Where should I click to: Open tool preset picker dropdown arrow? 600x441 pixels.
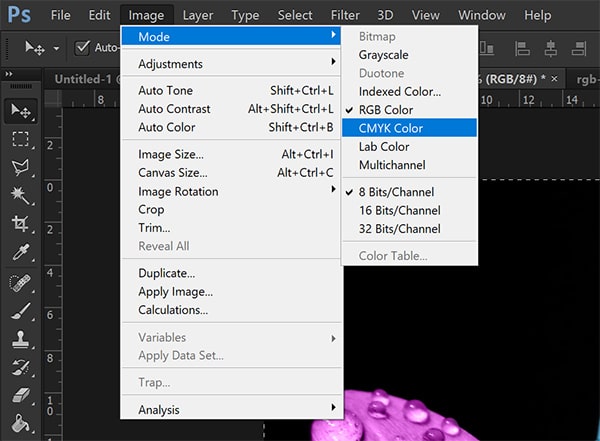click(56, 49)
